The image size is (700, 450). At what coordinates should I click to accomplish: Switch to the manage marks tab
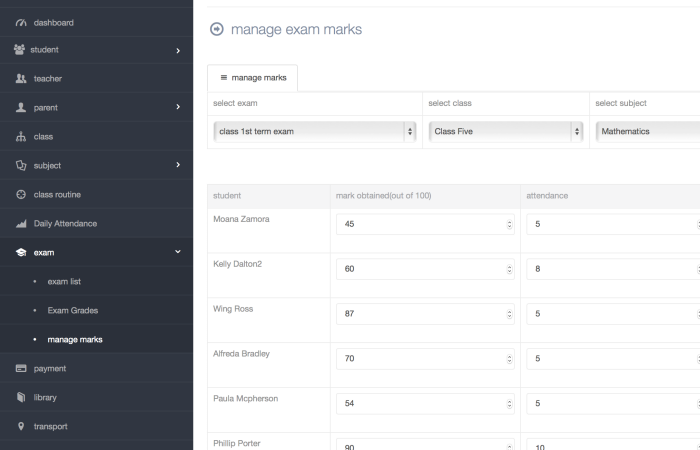252,77
